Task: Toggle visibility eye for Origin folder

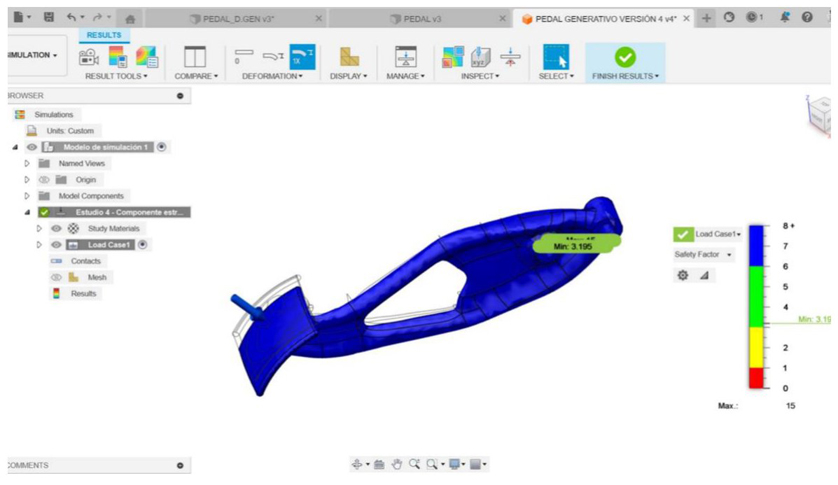Action: [x=44, y=180]
